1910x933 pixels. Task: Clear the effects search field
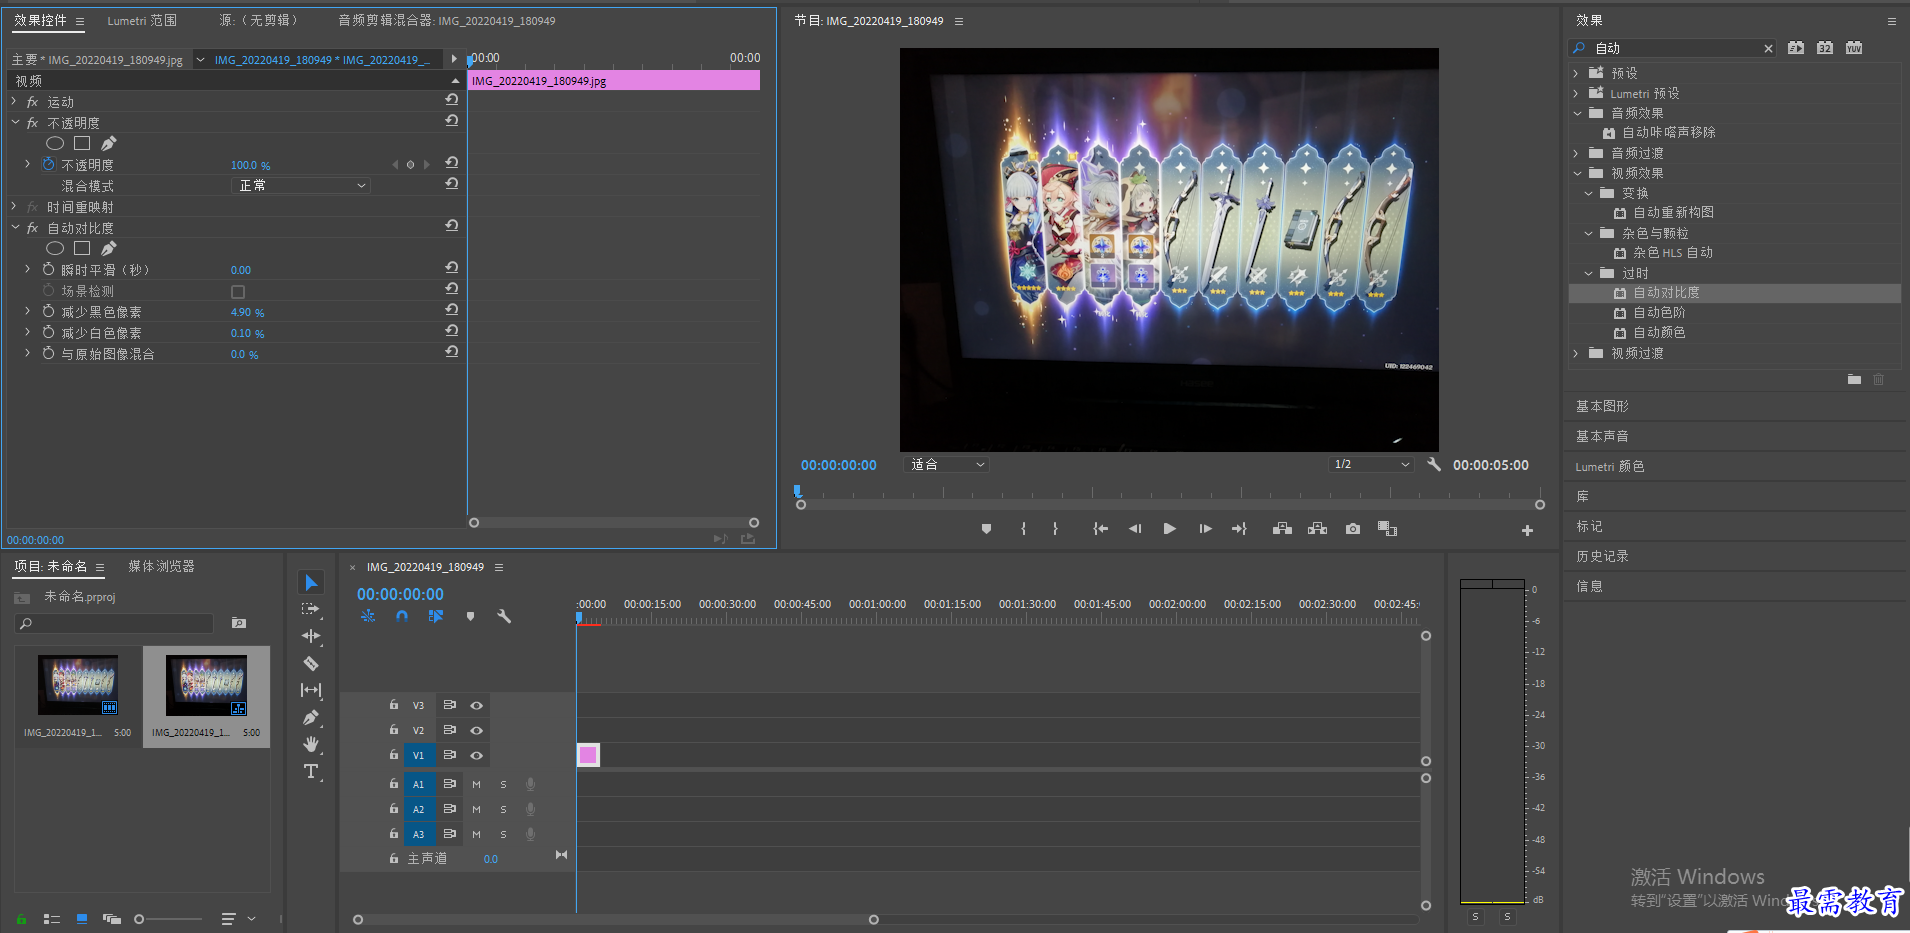[1768, 48]
